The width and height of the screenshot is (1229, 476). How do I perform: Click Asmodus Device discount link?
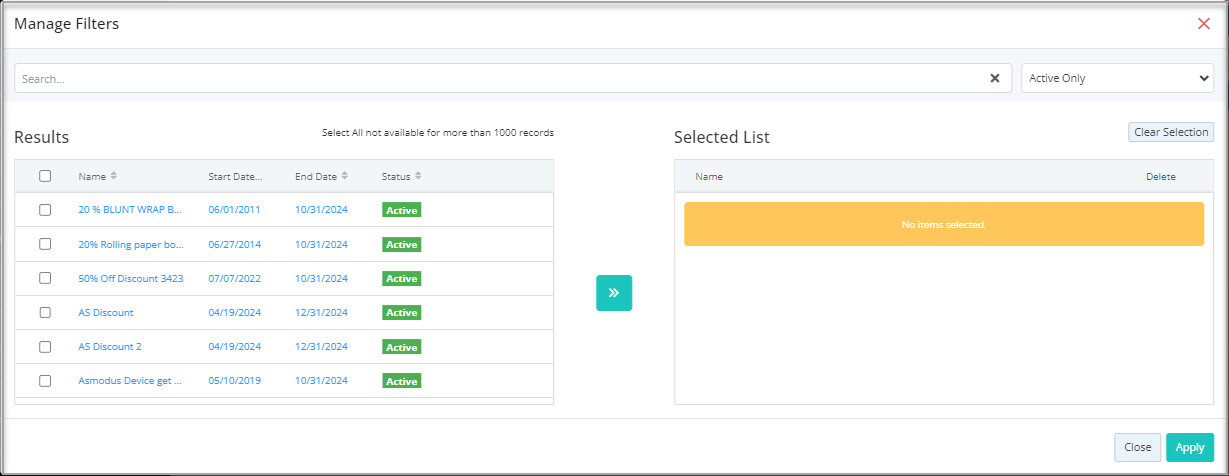pos(130,381)
